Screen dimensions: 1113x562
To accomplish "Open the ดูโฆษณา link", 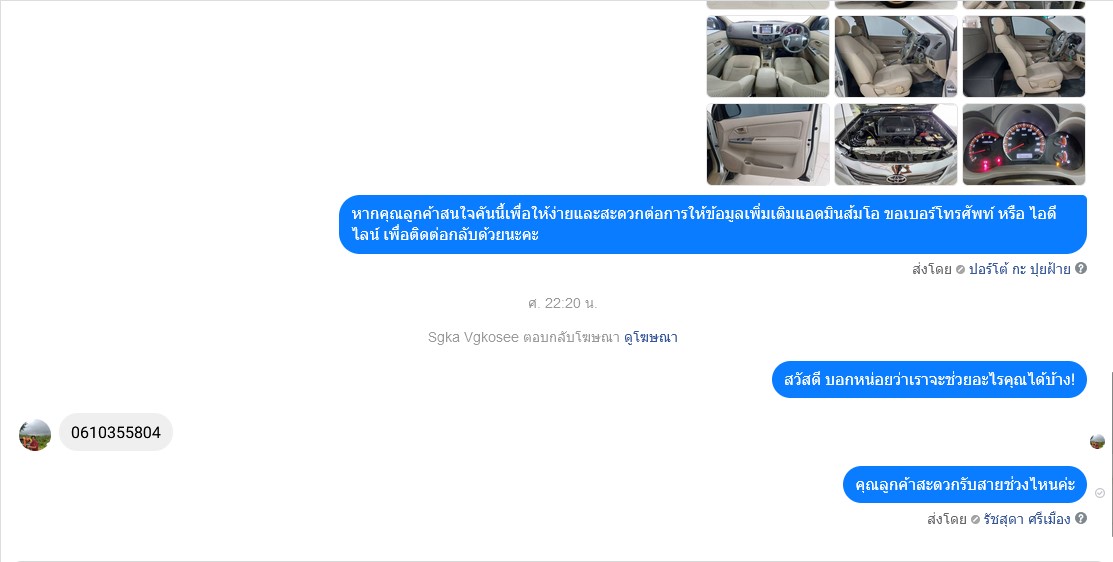I will [x=650, y=338].
